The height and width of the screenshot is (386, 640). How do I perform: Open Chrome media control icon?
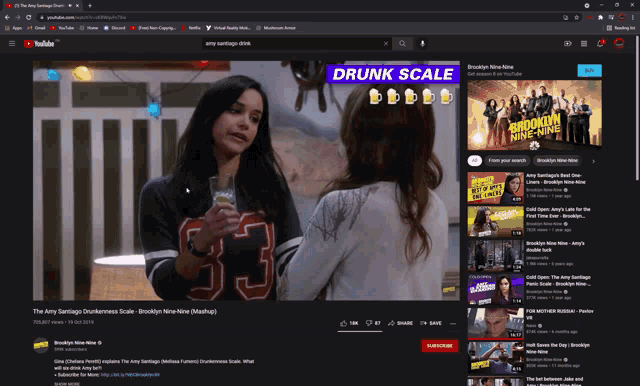click(x=611, y=17)
